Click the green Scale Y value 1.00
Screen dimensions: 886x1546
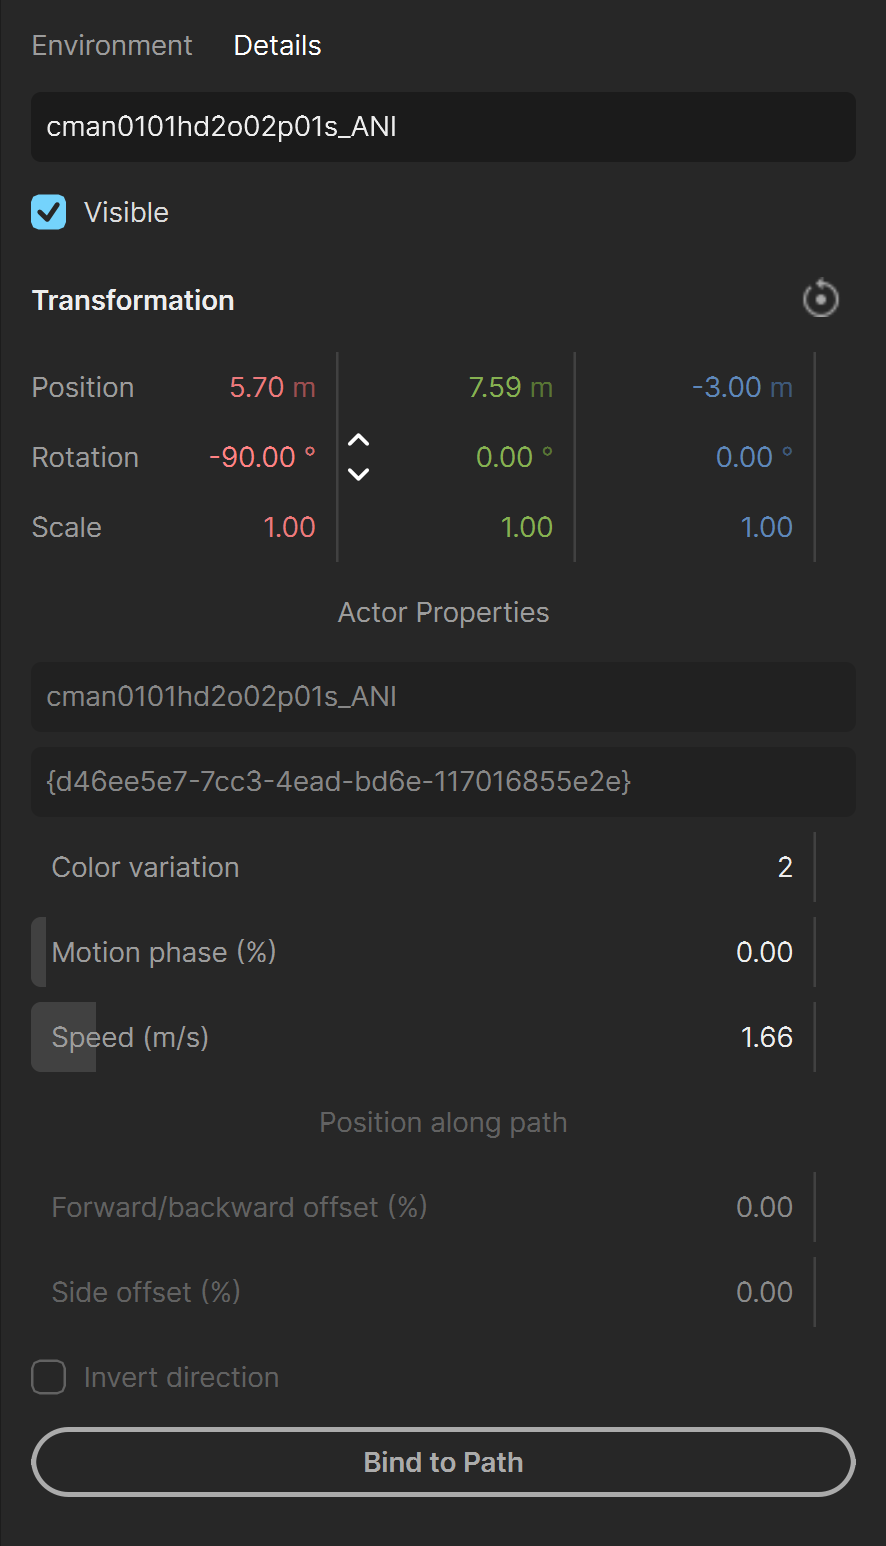tap(526, 527)
